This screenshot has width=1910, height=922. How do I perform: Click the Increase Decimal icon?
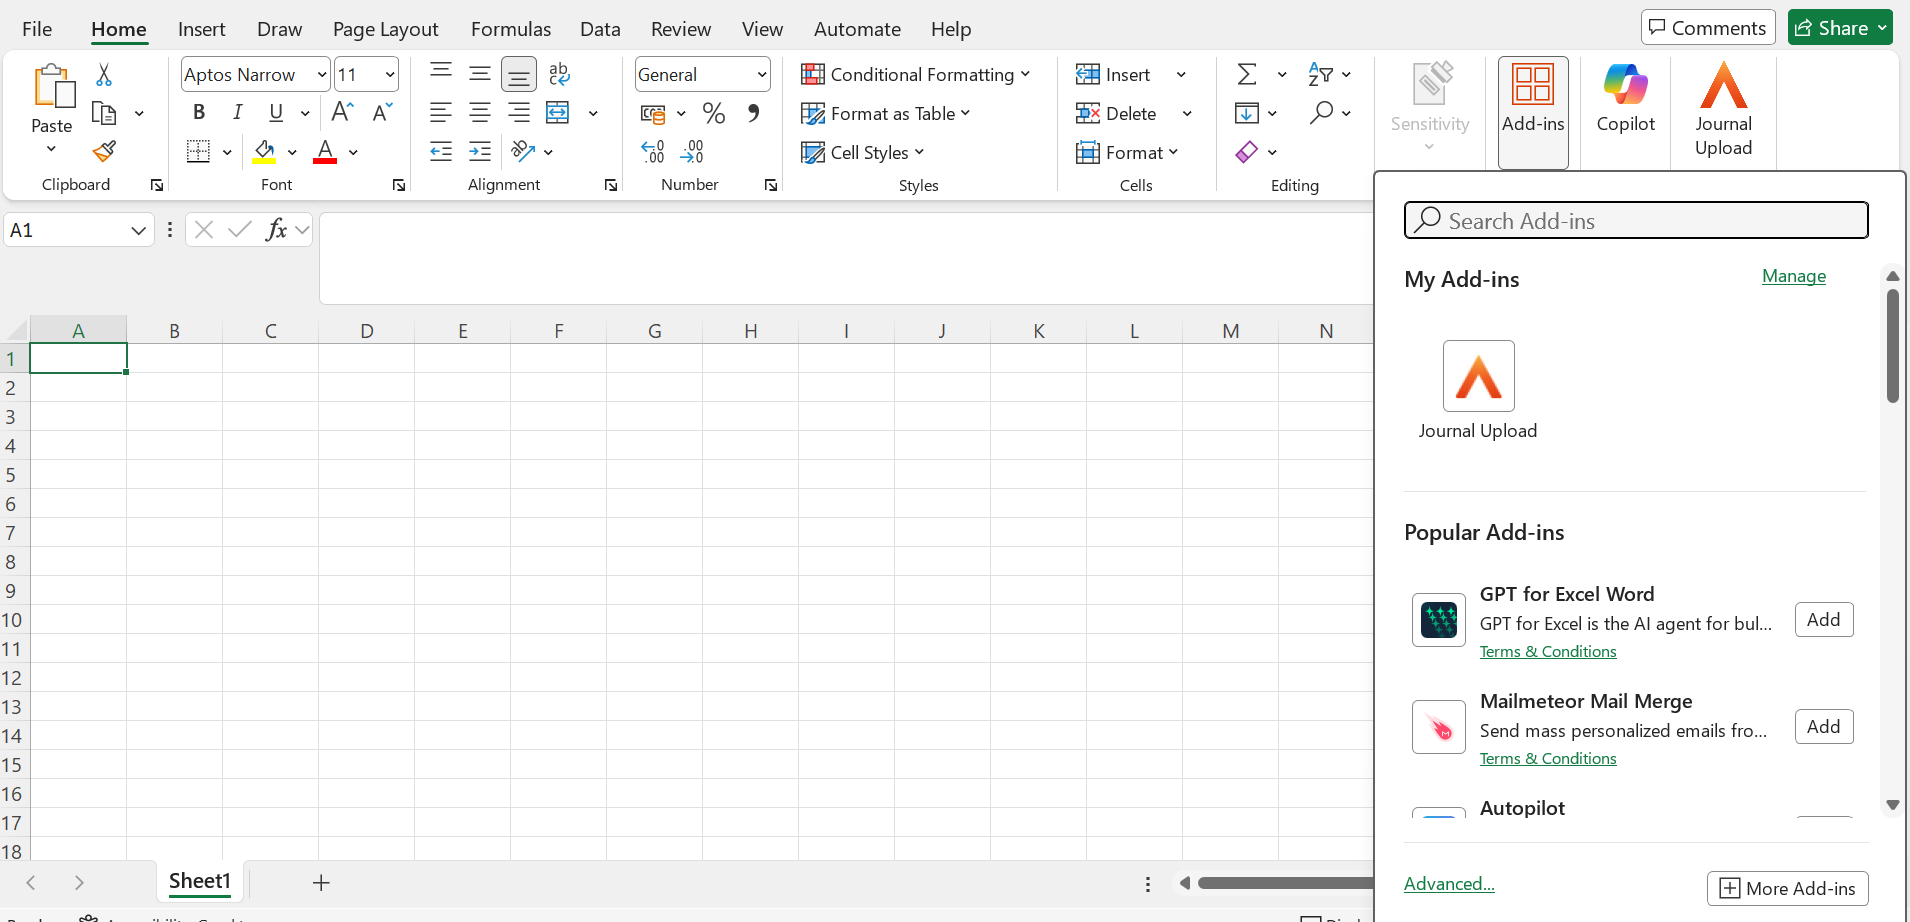point(653,152)
